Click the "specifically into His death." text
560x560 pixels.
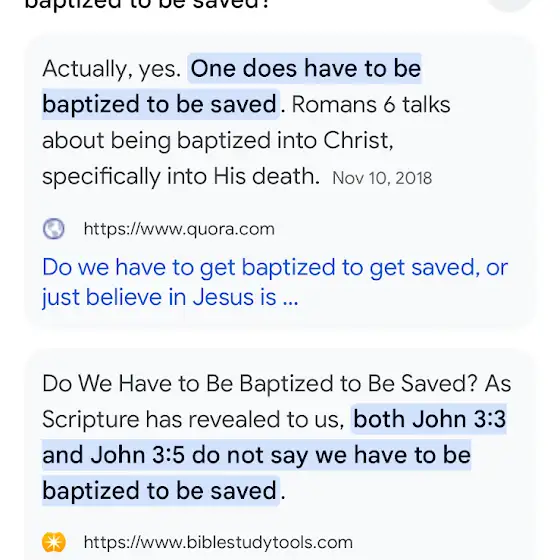coord(181,176)
